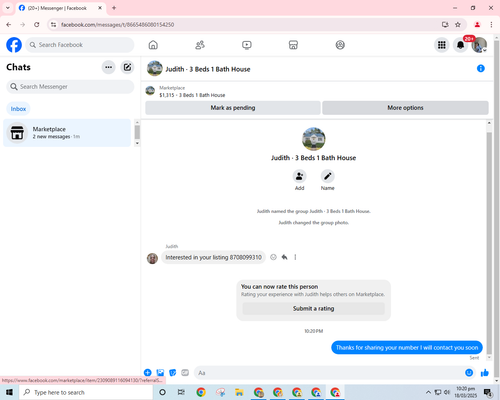Send a thumbs-up like

[x=485, y=373]
